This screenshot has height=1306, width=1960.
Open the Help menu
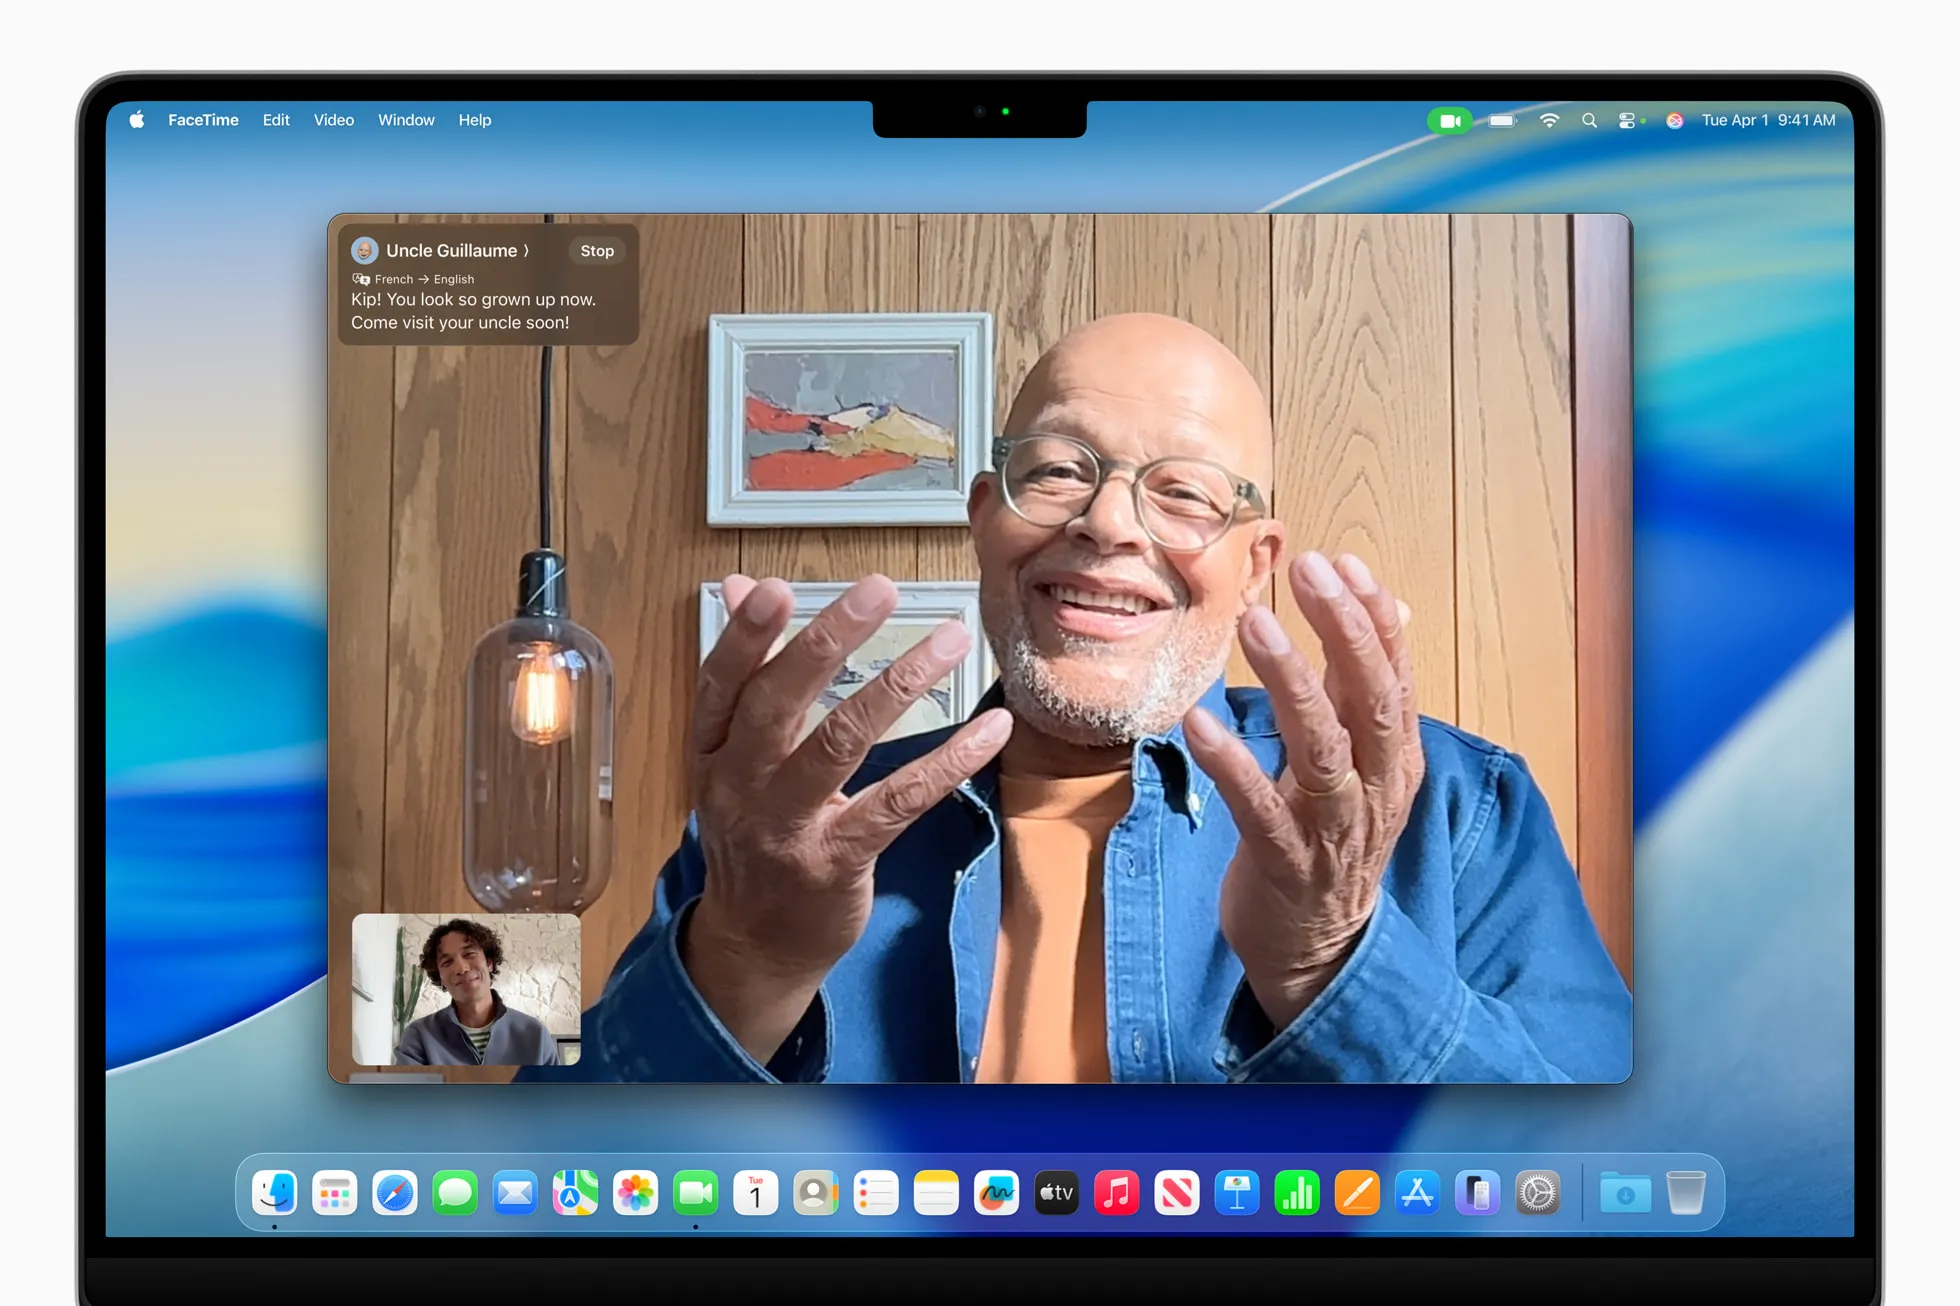(475, 119)
